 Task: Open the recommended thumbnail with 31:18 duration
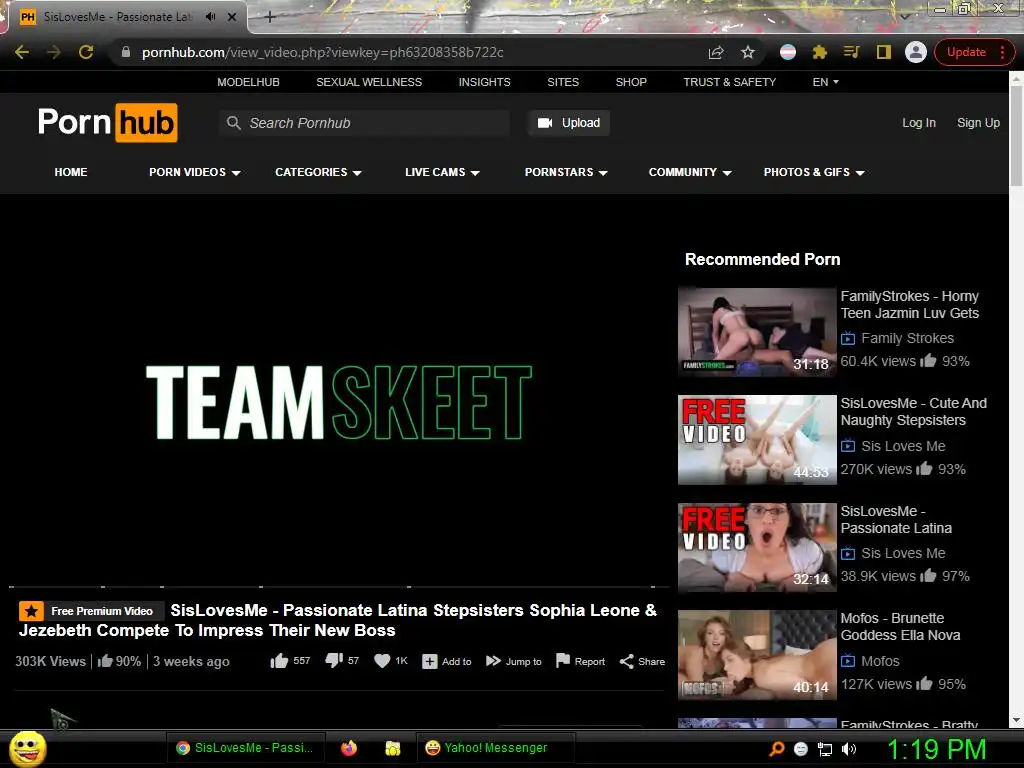[x=757, y=332]
